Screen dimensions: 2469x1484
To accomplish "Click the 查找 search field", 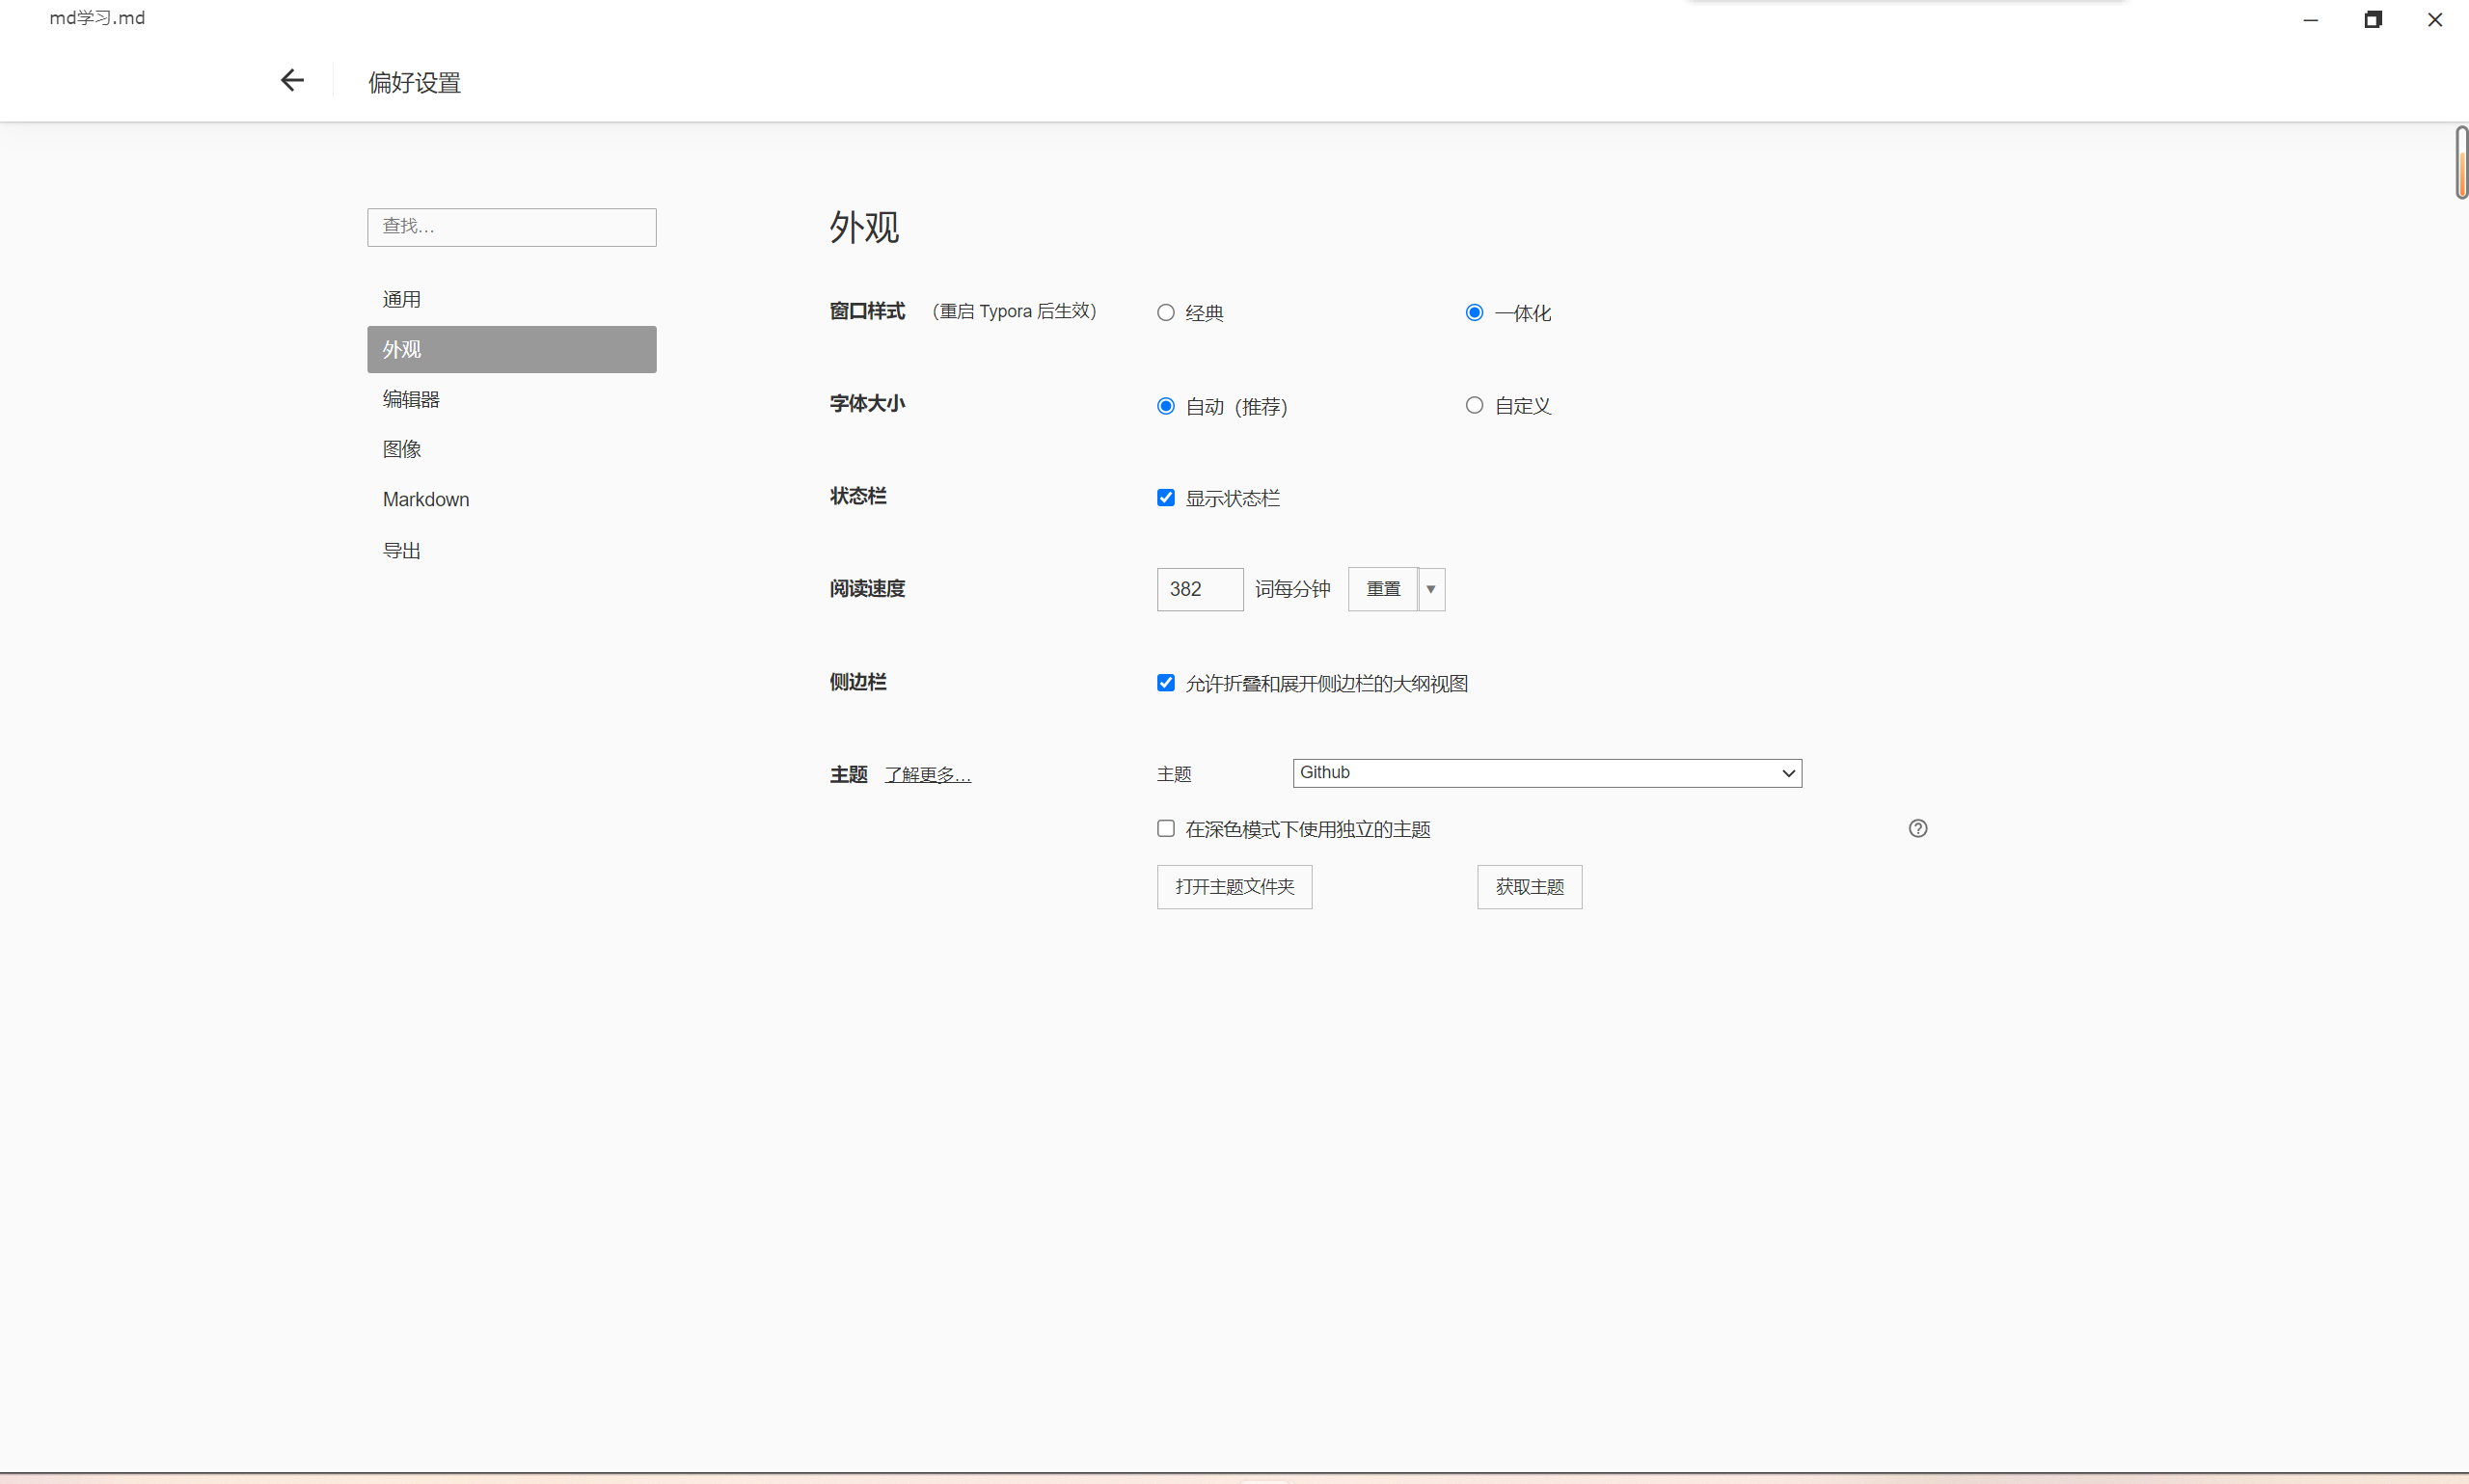I will coord(511,227).
